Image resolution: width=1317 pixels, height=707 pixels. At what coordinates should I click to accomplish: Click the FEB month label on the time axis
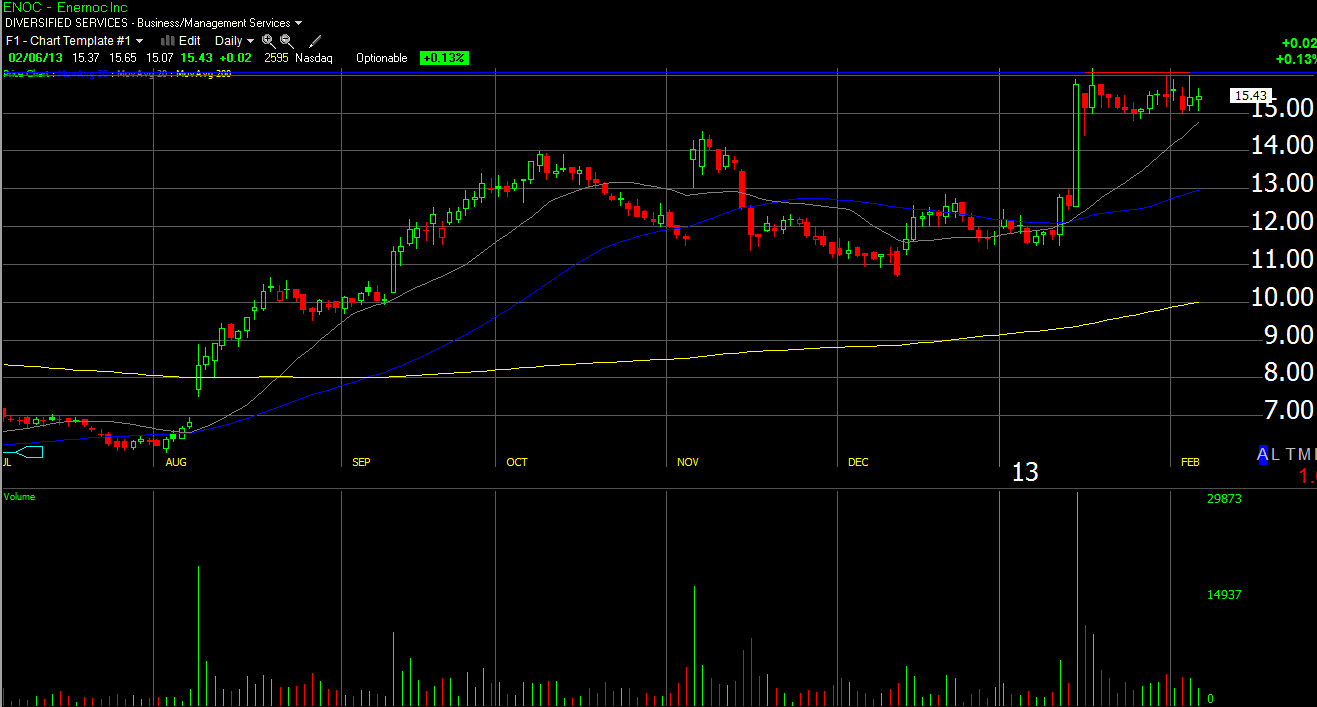click(x=1190, y=462)
